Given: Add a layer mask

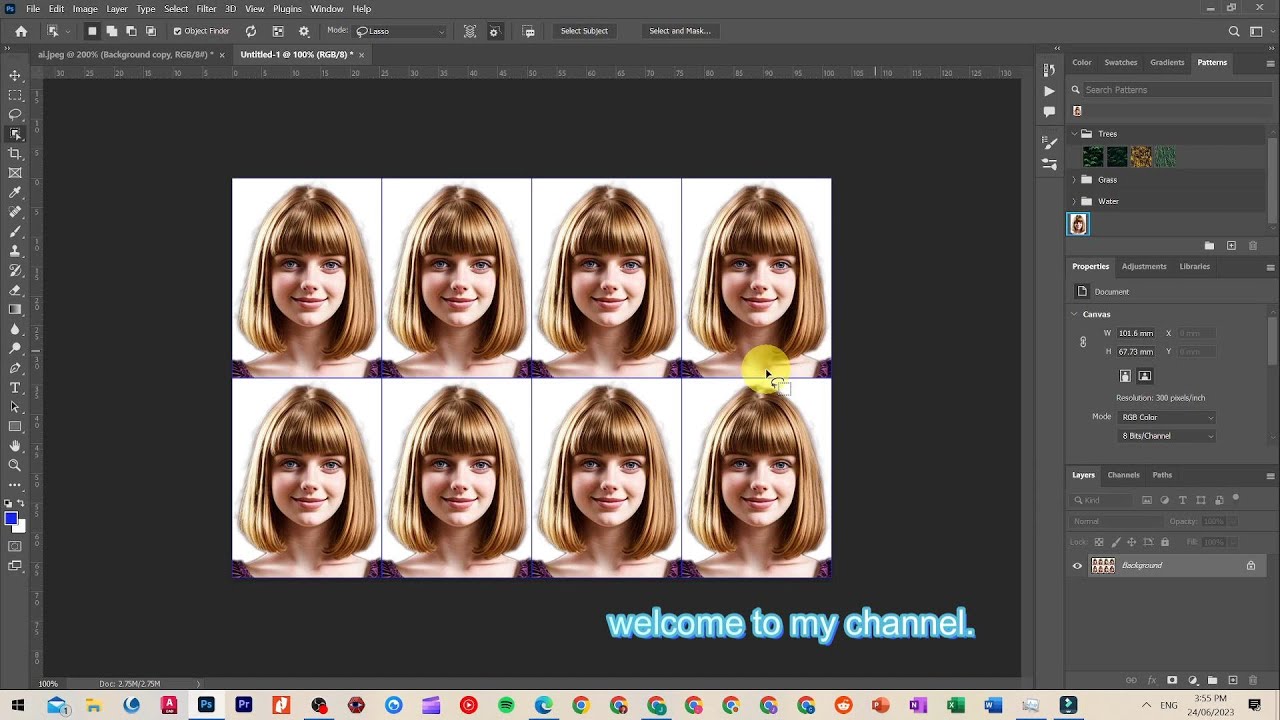Looking at the screenshot, I should point(1172,680).
